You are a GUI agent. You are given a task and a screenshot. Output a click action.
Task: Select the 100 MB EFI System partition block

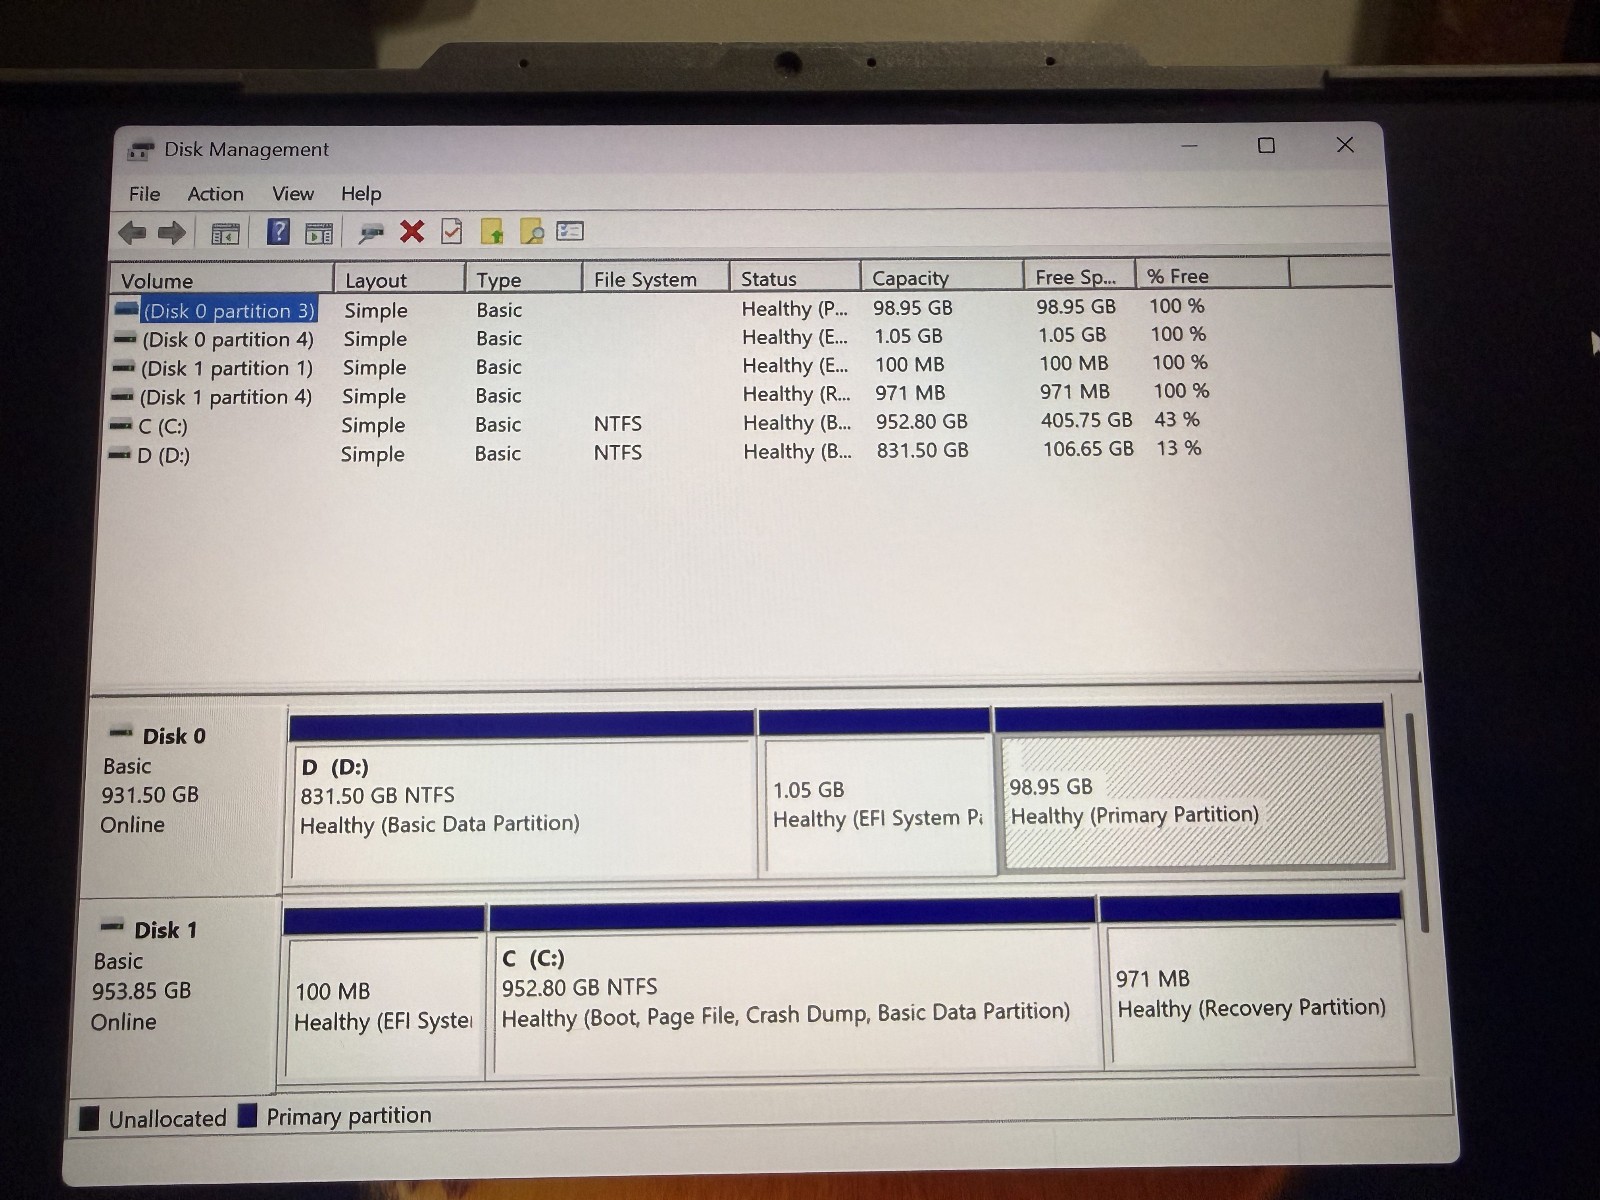(384, 993)
